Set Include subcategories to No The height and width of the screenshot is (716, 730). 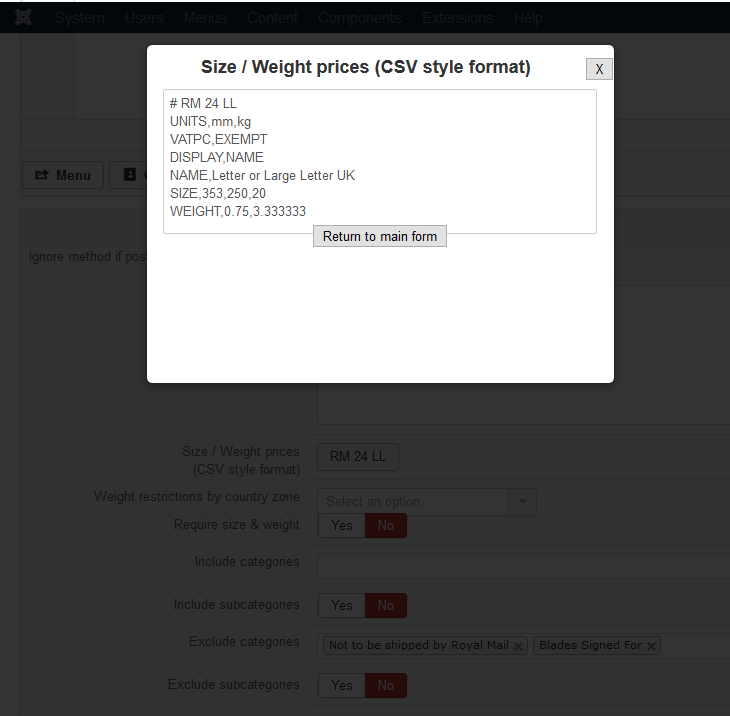coord(385,606)
